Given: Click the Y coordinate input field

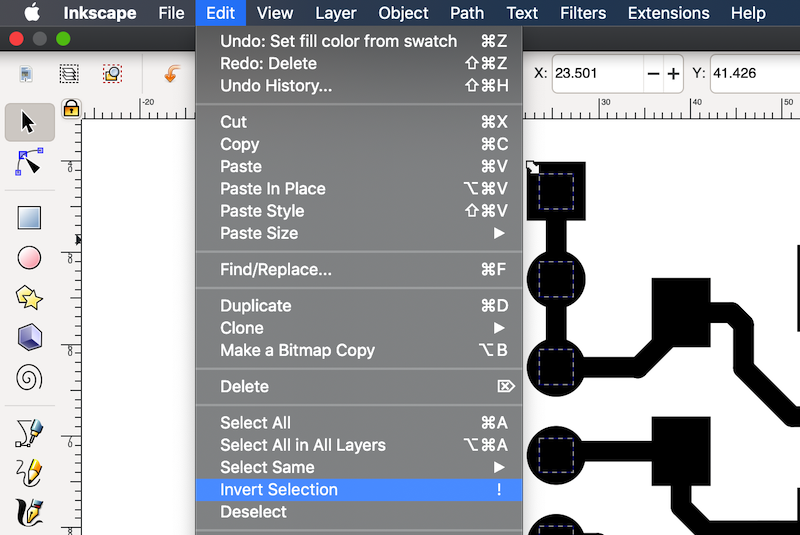Looking at the screenshot, I should (755, 74).
